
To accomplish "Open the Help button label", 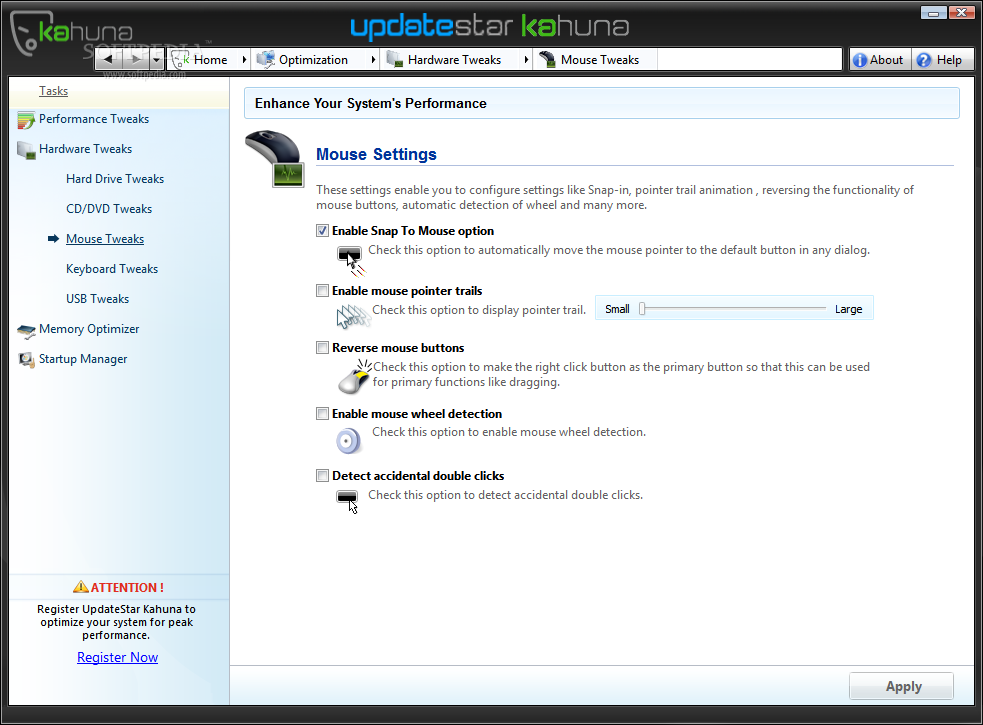I will [949, 60].
